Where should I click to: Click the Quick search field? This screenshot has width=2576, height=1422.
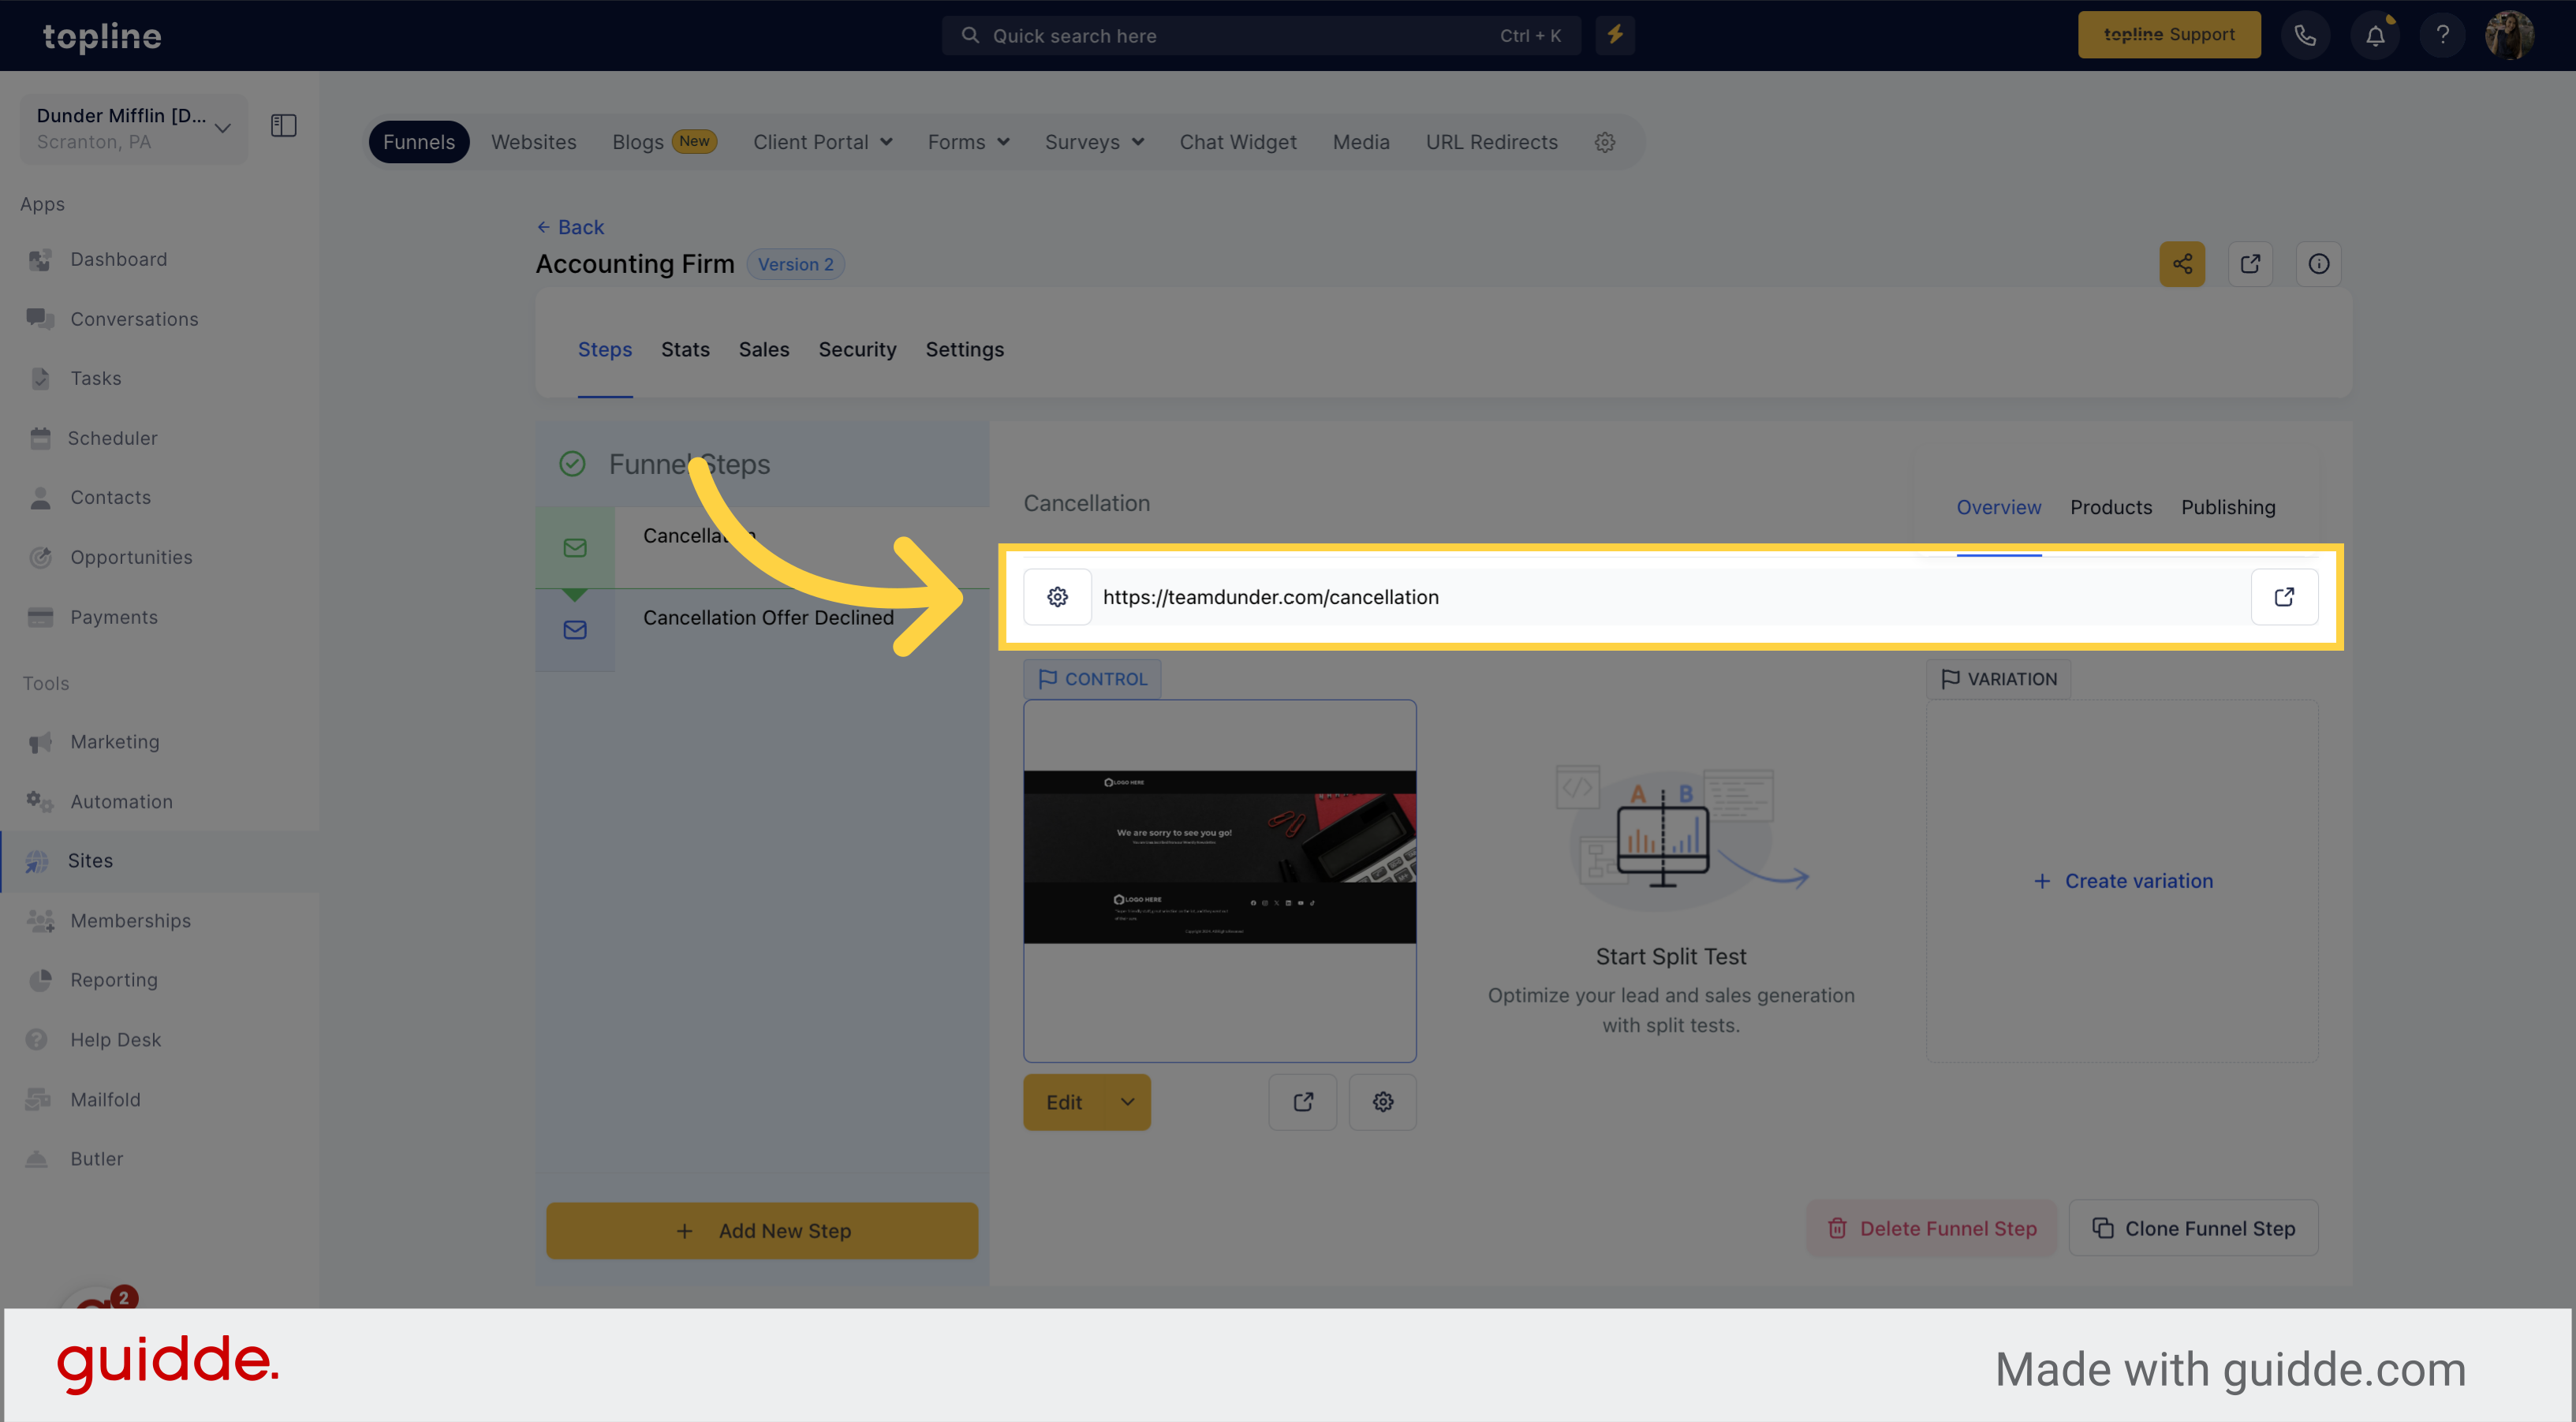1261,35
